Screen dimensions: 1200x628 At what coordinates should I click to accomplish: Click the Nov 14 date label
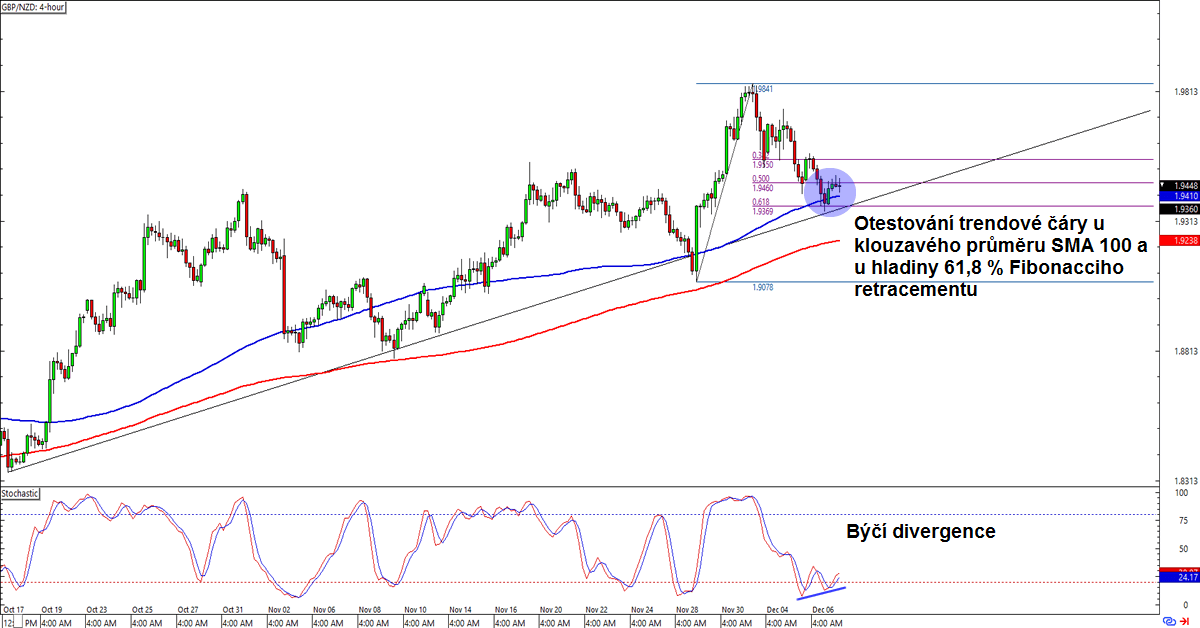[461, 609]
